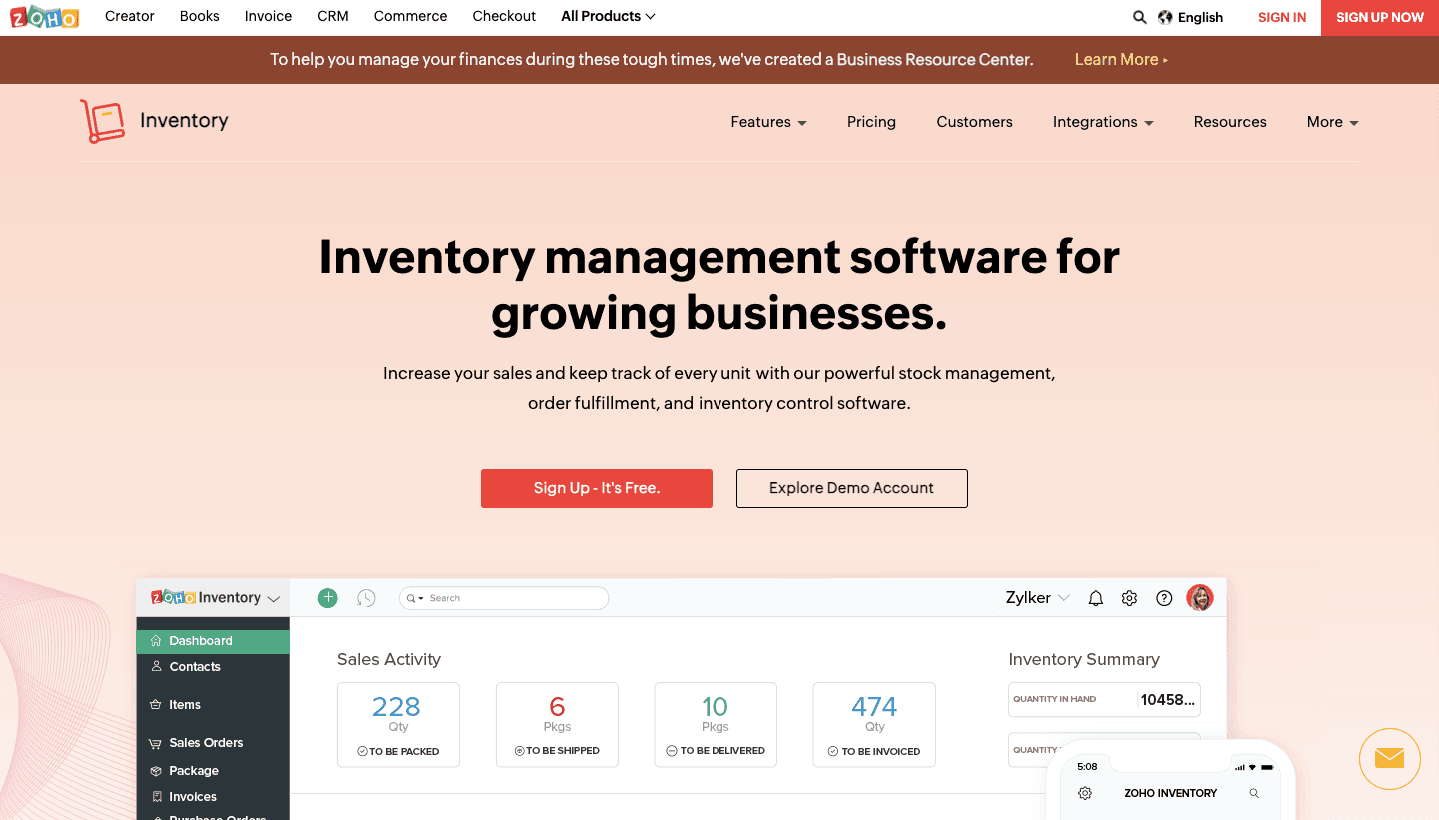Open the search magnifier in the top navigation
Viewport: 1439px width, 820px height.
tap(1139, 17)
